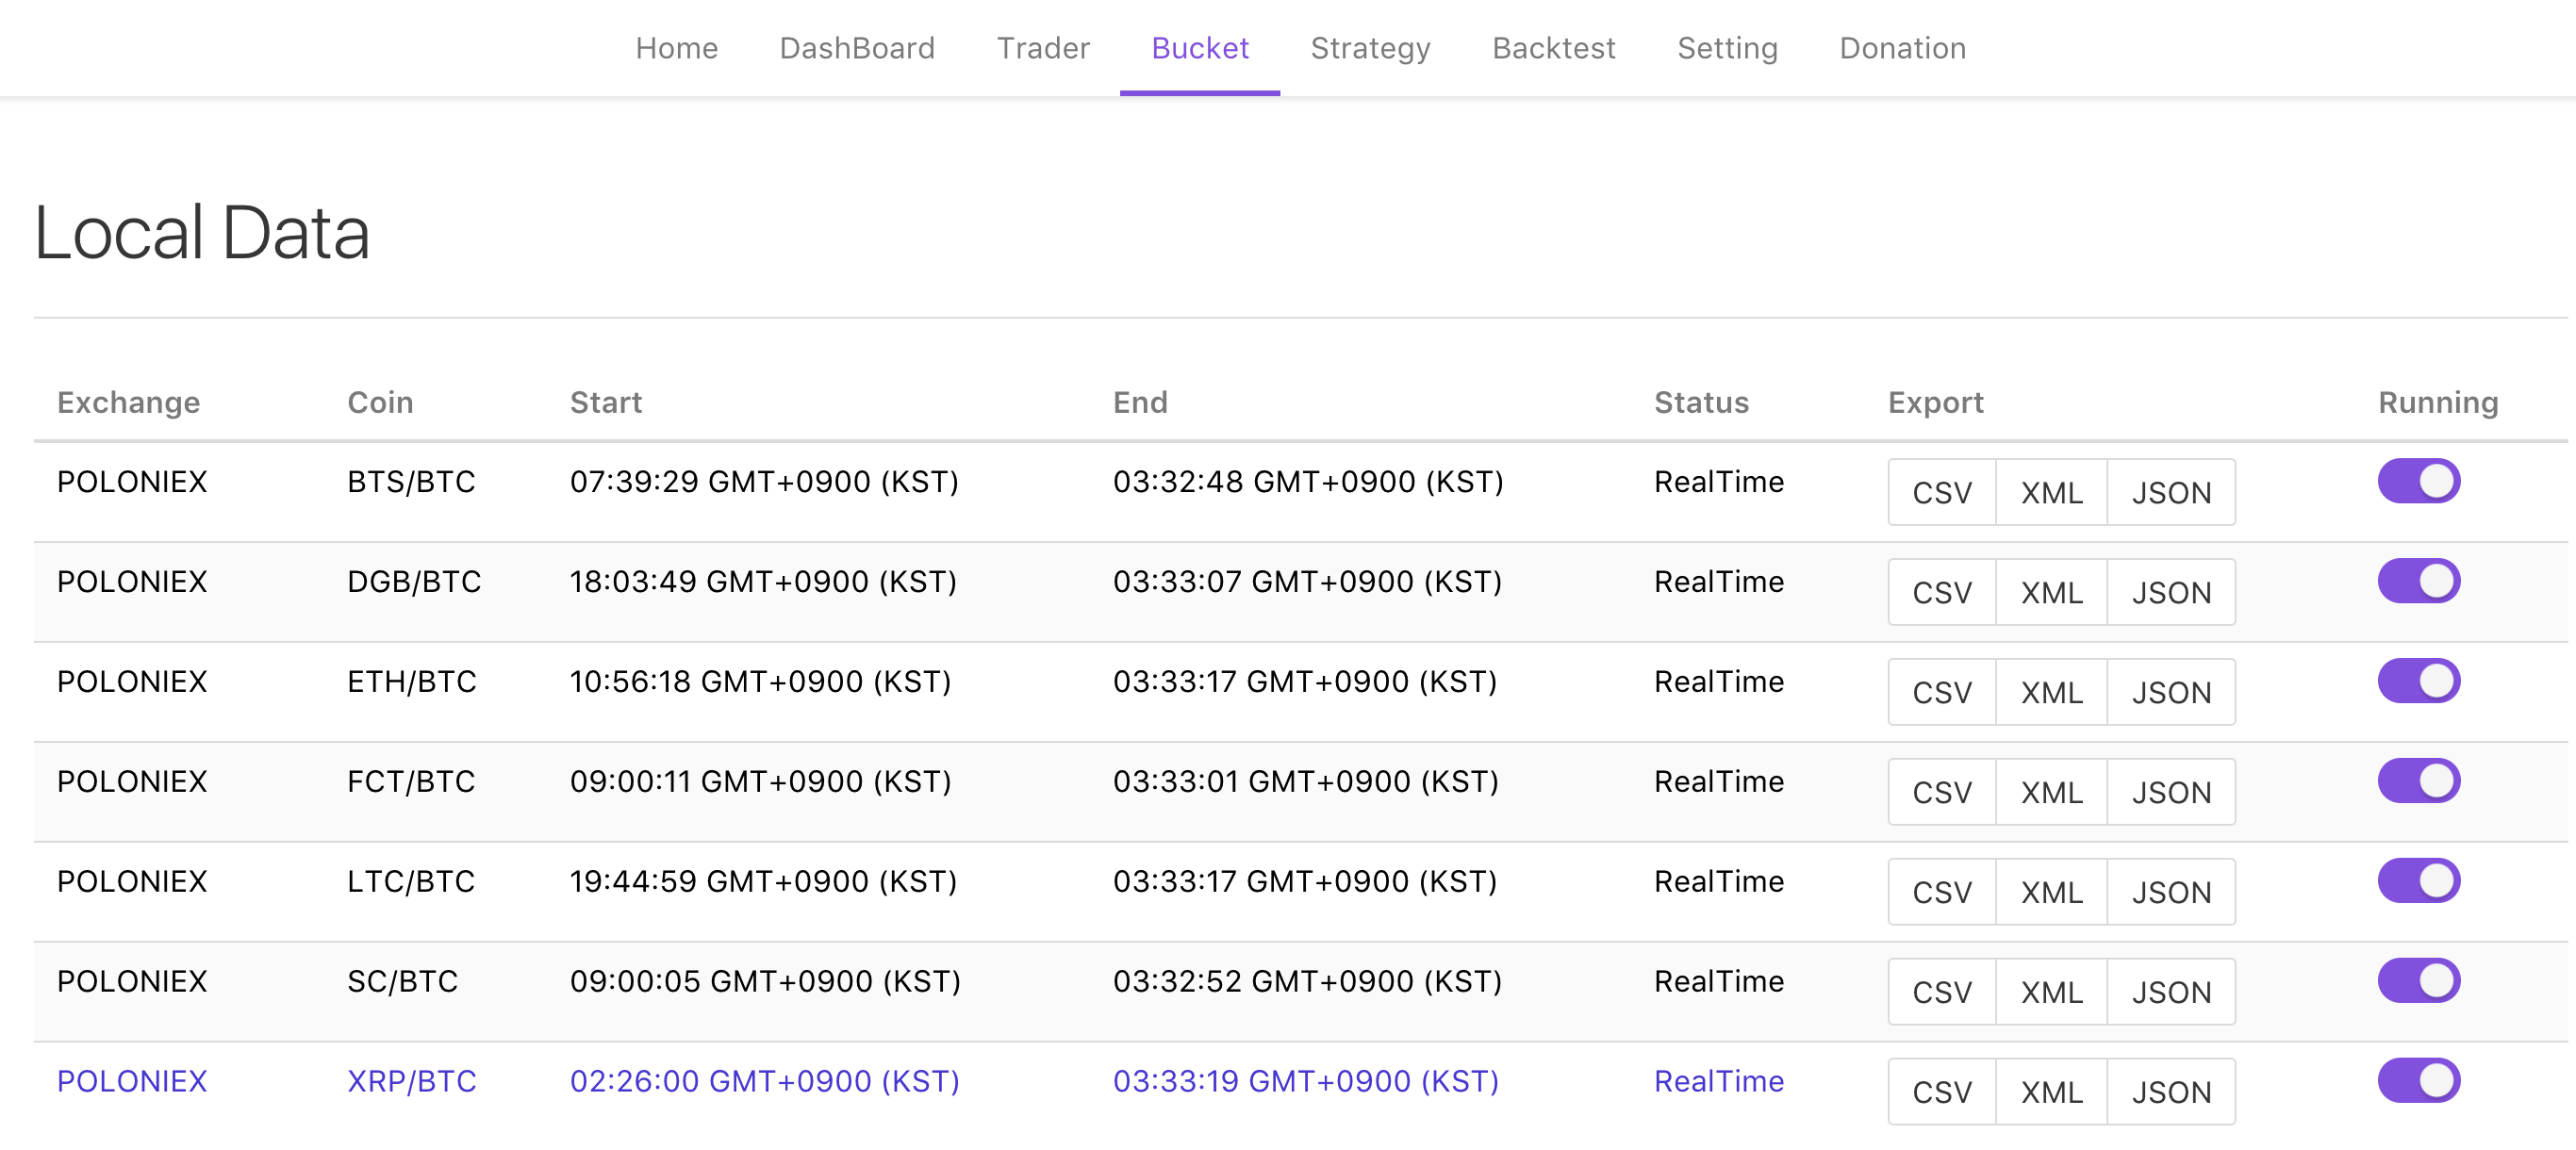Save LTC/BTC data as XML
Screen dimensions: 2576x1150
(x=2051, y=892)
